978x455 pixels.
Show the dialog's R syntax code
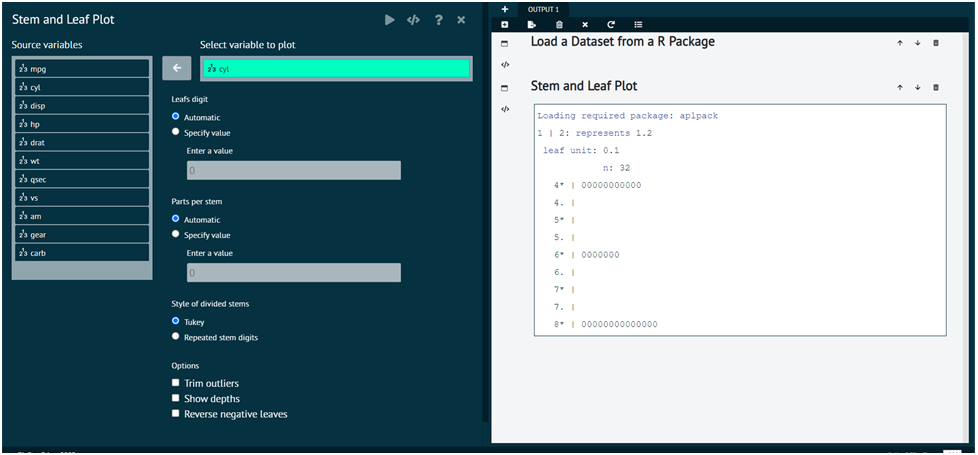412,20
